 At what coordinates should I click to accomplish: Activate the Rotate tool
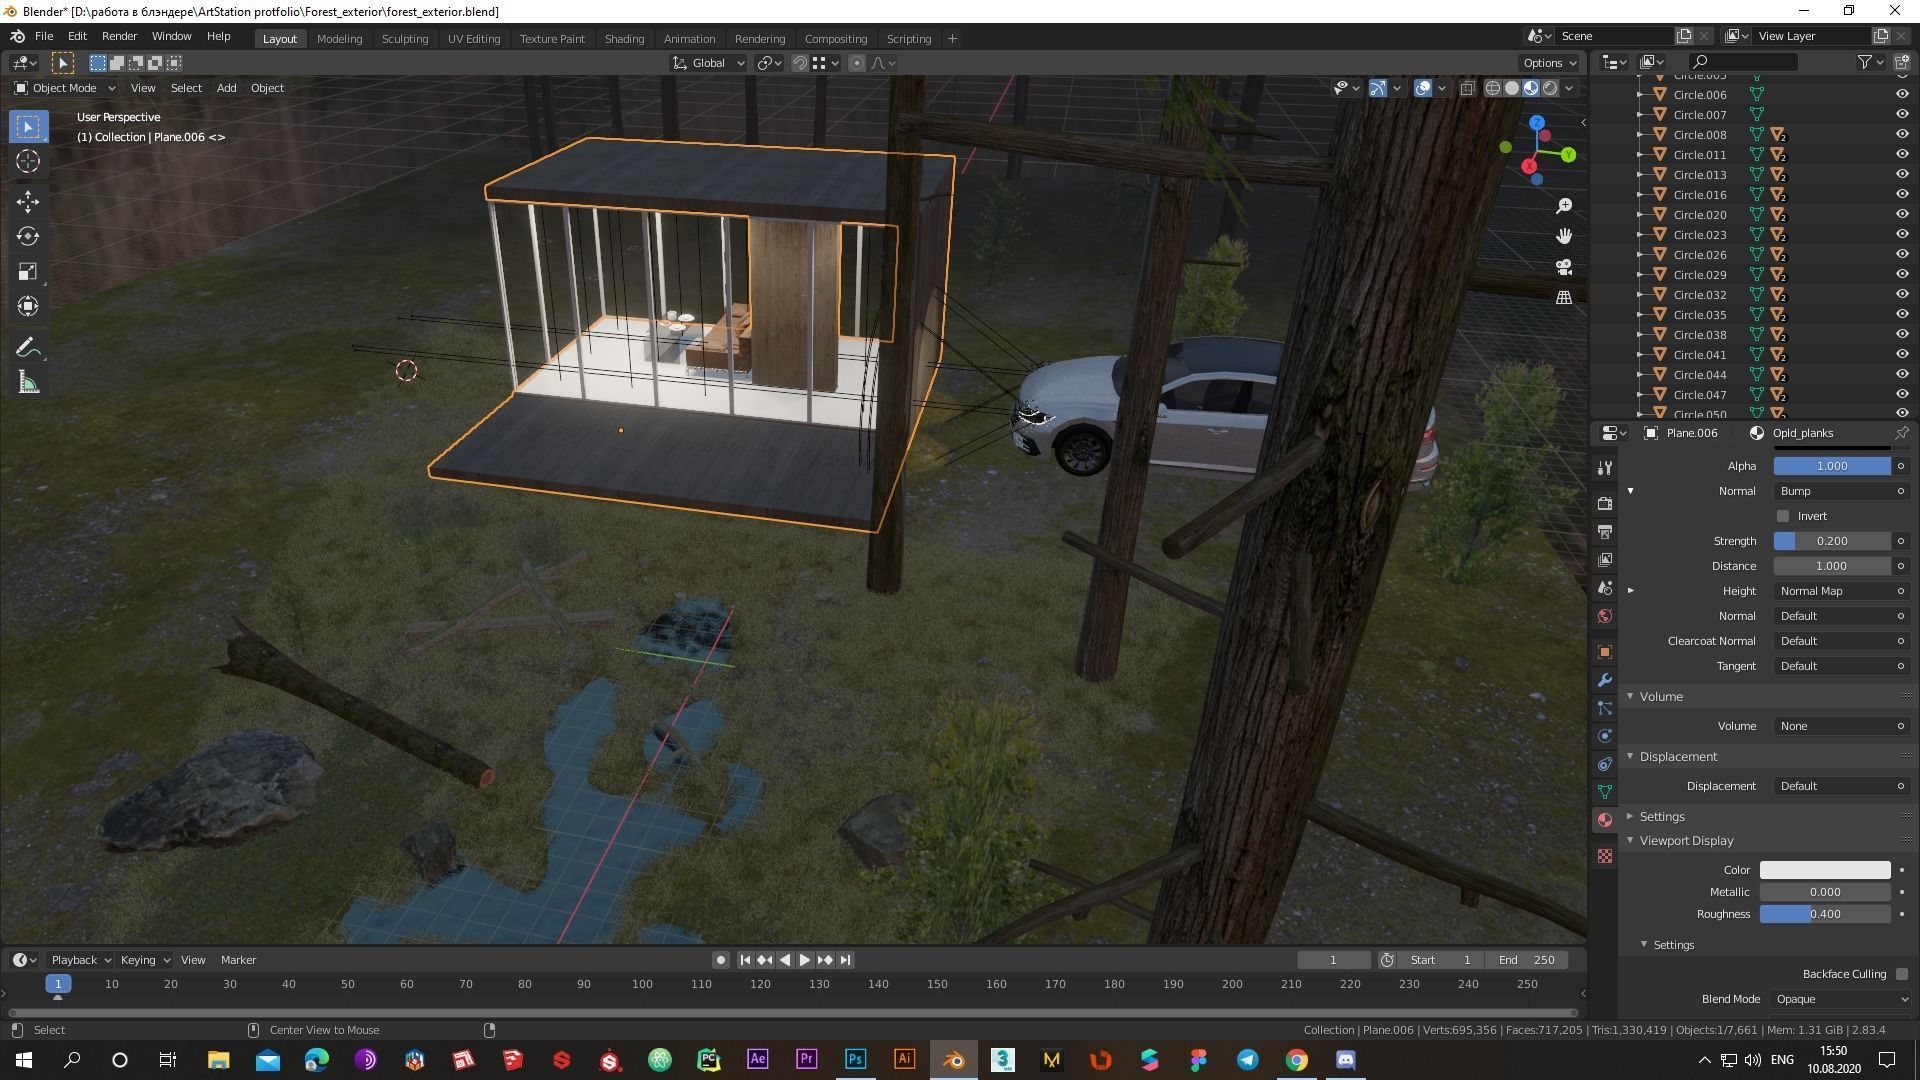(x=28, y=237)
